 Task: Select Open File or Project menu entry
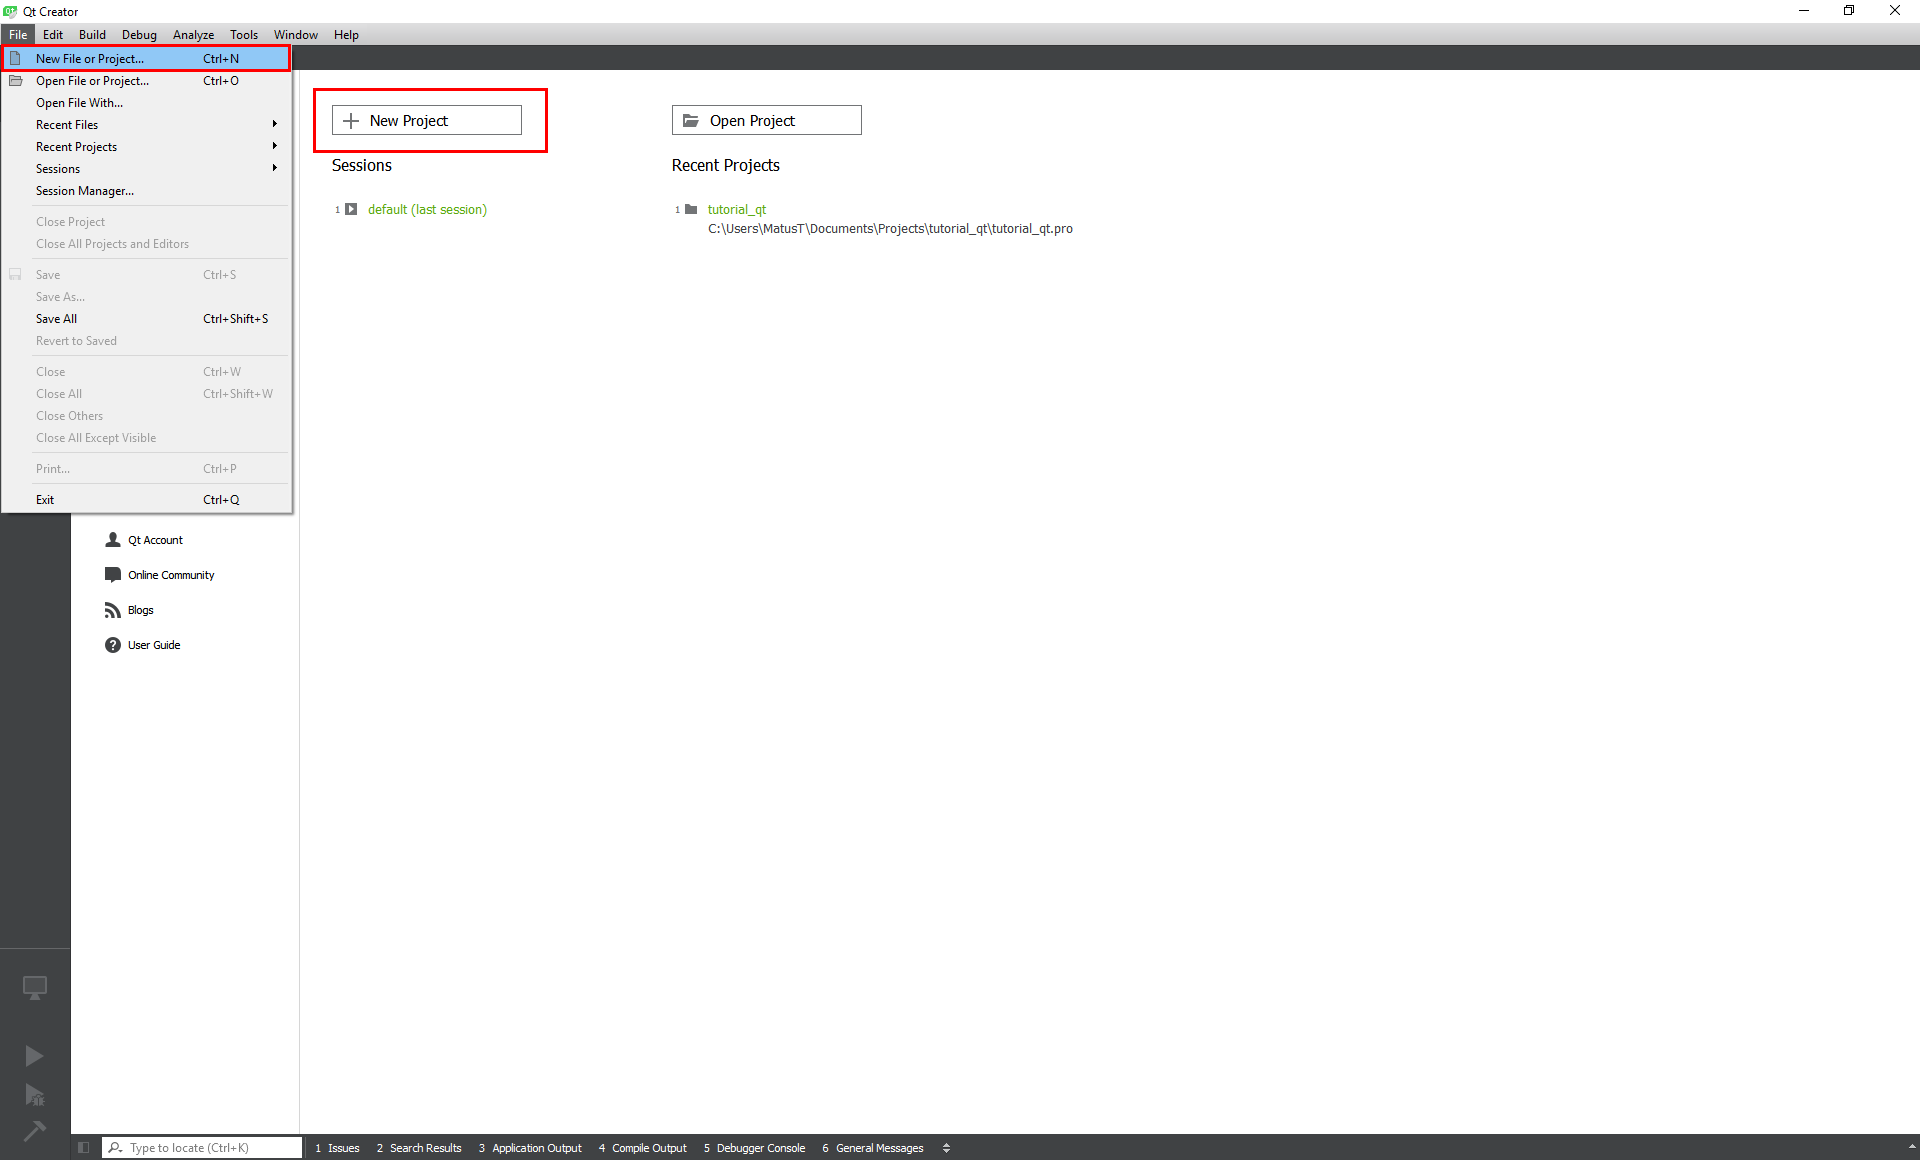coord(146,80)
